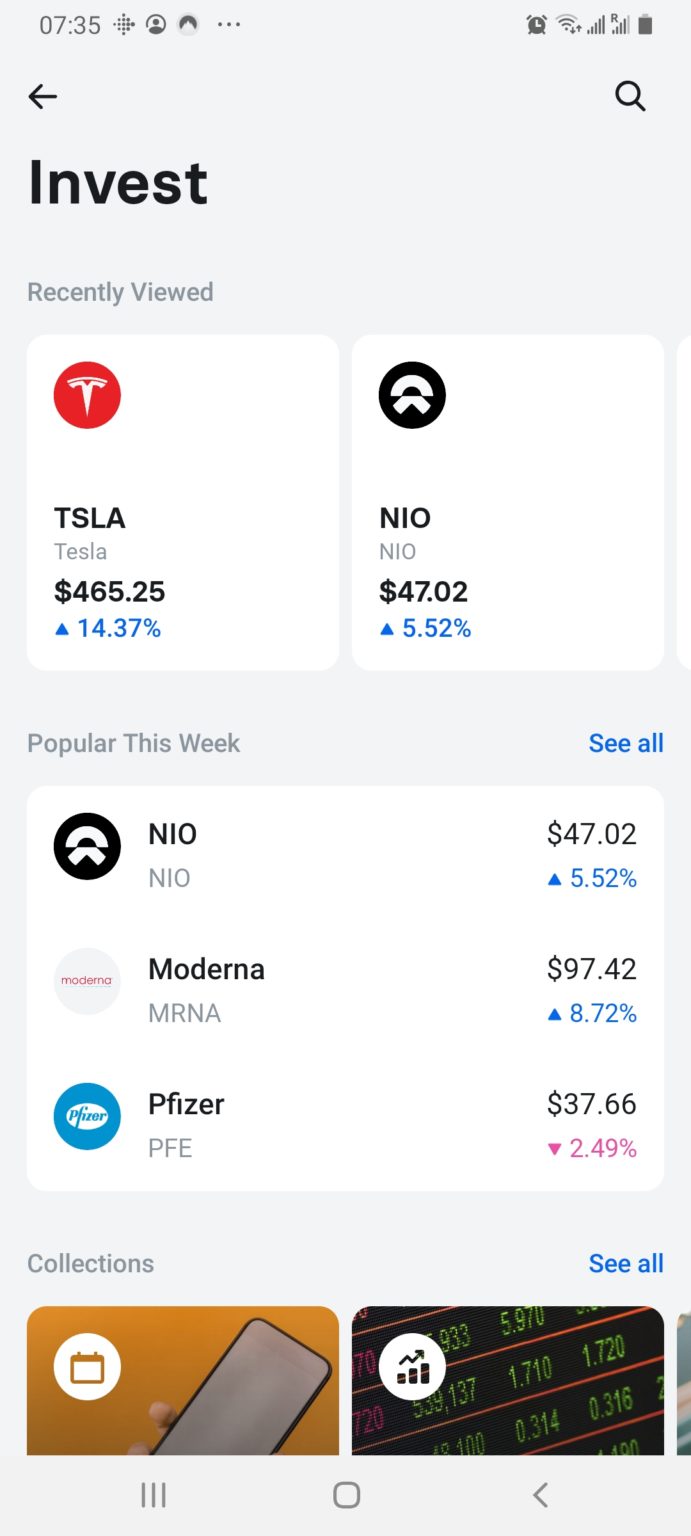The width and height of the screenshot is (691, 1536).
Task: Click the Pfizer logo icon
Action: pyautogui.click(x=87, y=1116)
